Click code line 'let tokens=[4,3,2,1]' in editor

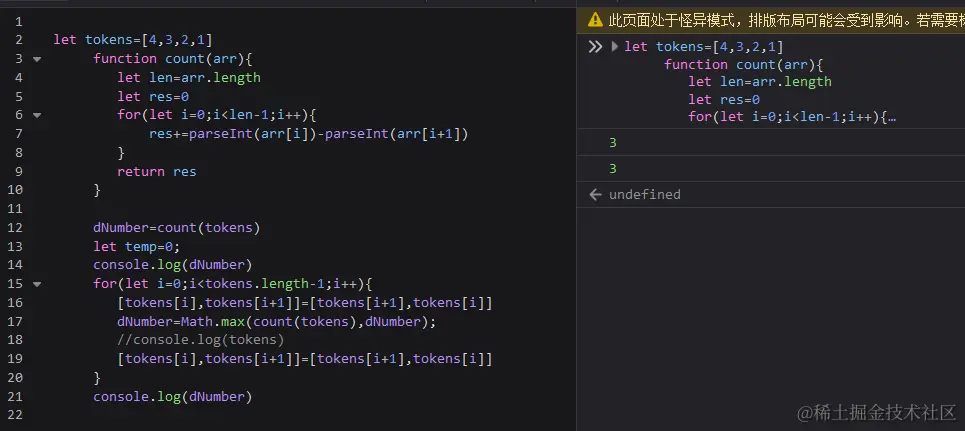133,40
